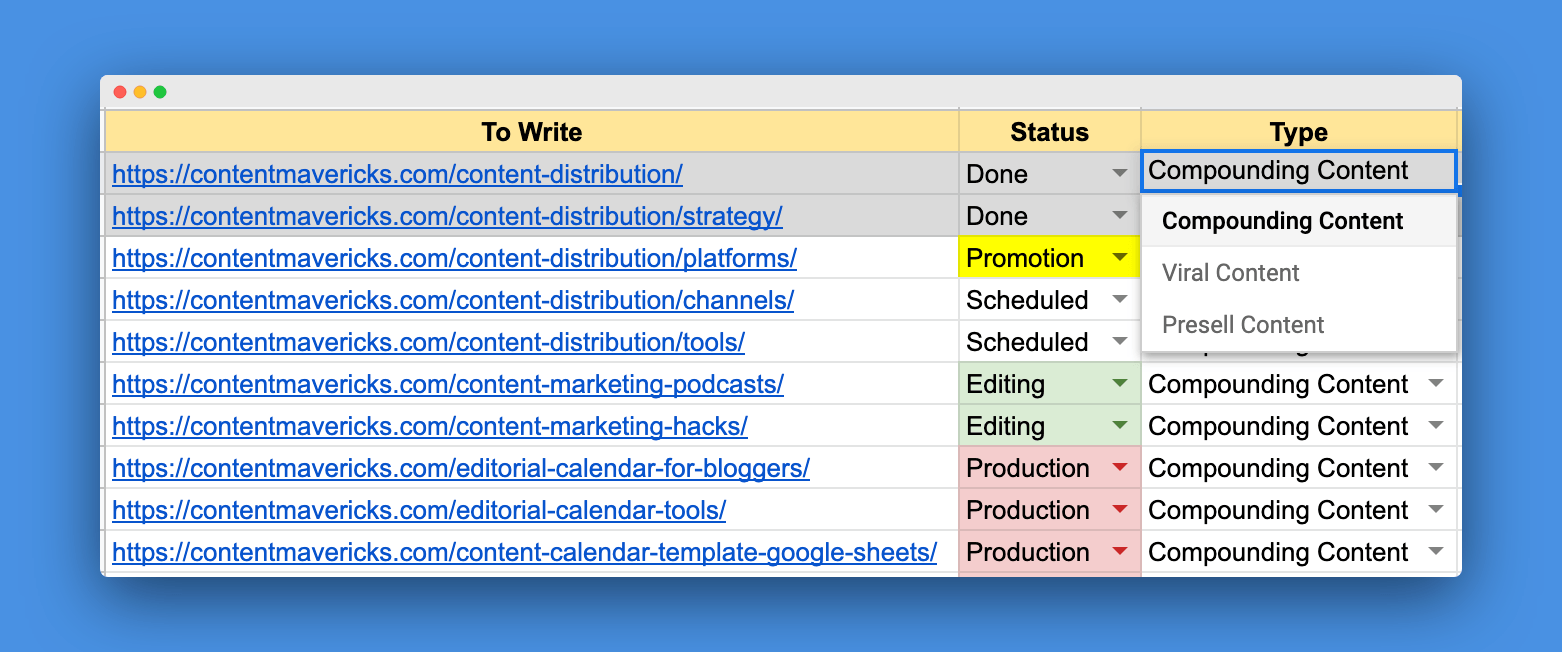Image resolution: width=1562 pixels, height=652 pixels.
Task: Click the green maximize window button
Action: point(160,92)
